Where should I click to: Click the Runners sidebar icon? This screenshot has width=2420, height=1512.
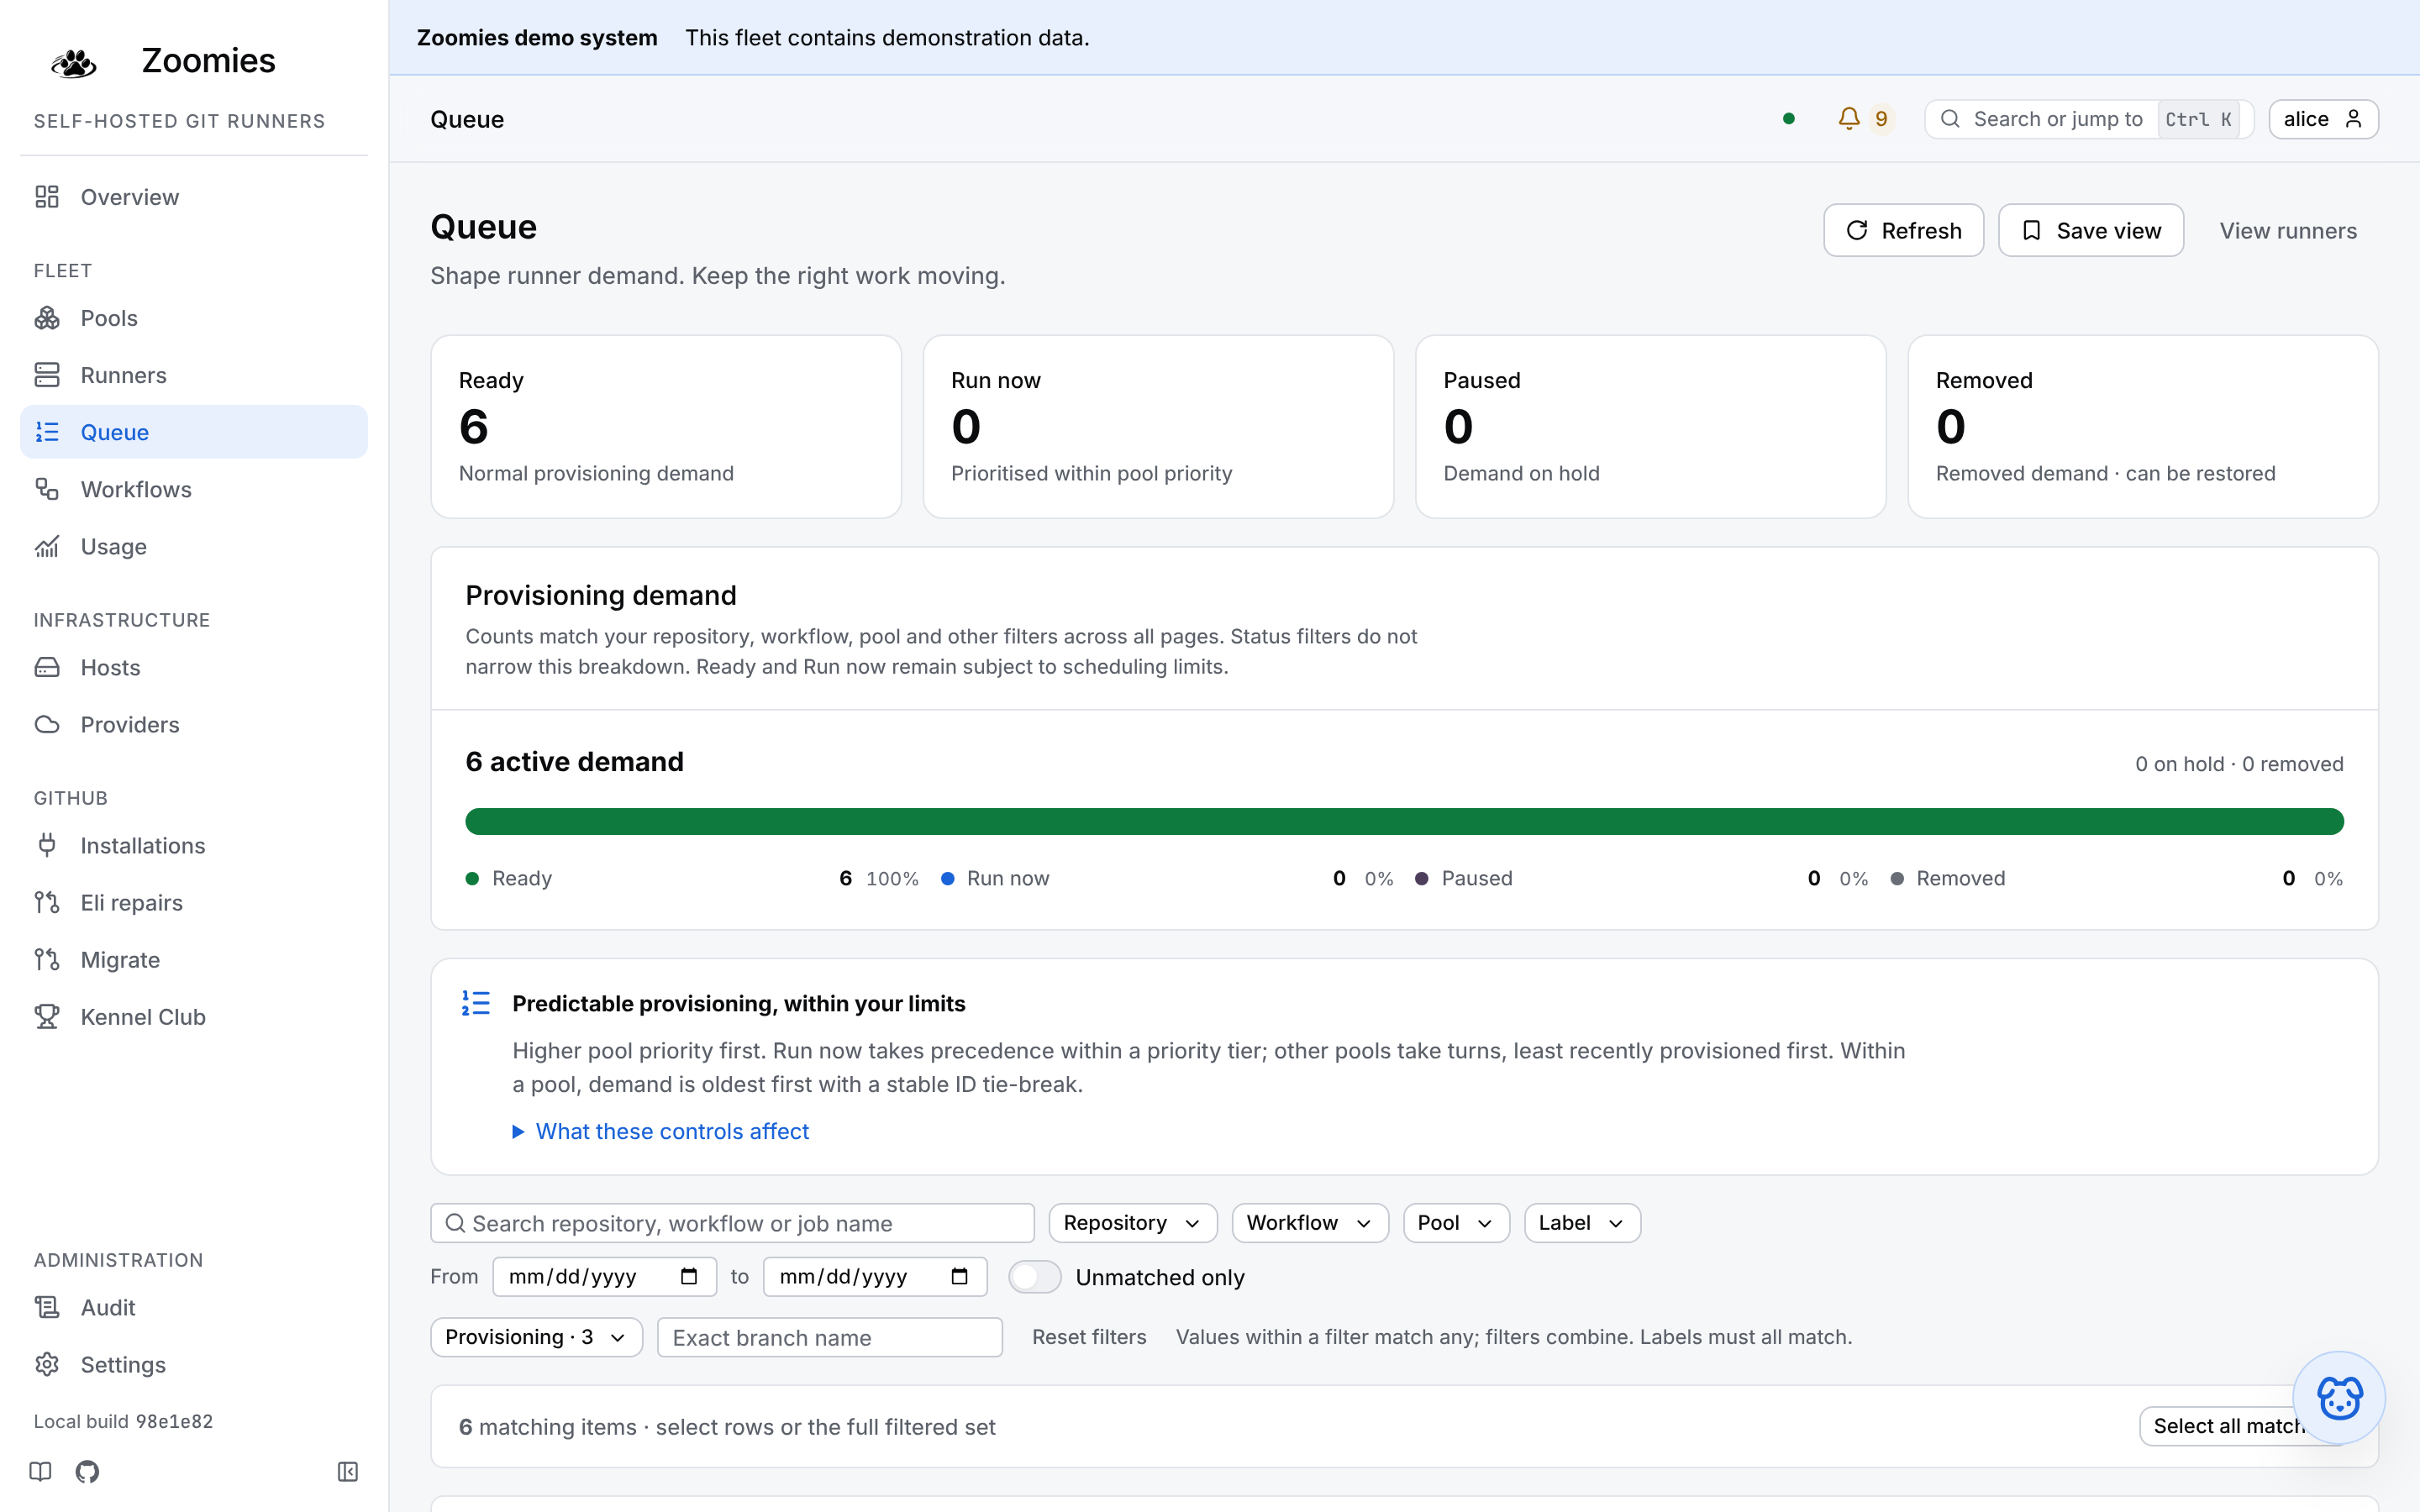pyautogui.click(x=47, y=375)
